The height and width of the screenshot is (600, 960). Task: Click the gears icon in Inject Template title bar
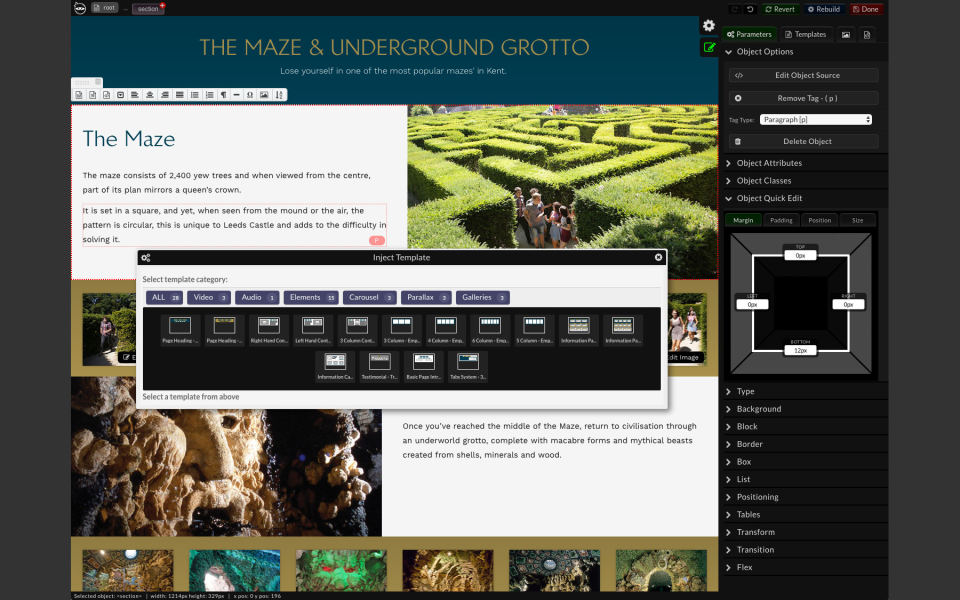[146, 258]
